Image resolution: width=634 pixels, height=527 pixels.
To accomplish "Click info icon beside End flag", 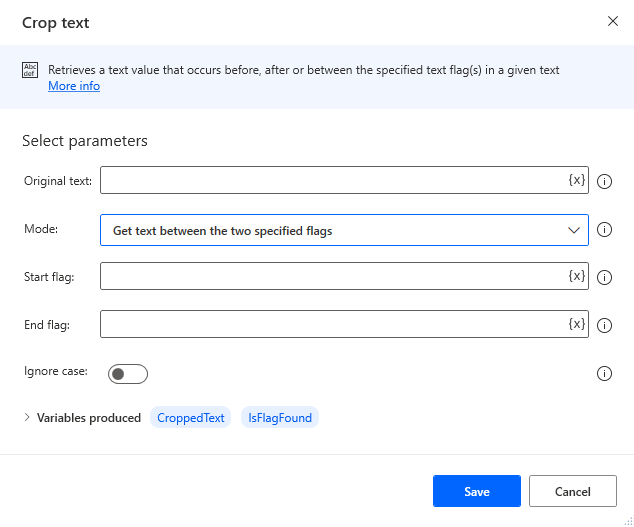I will tap(604, 325).
